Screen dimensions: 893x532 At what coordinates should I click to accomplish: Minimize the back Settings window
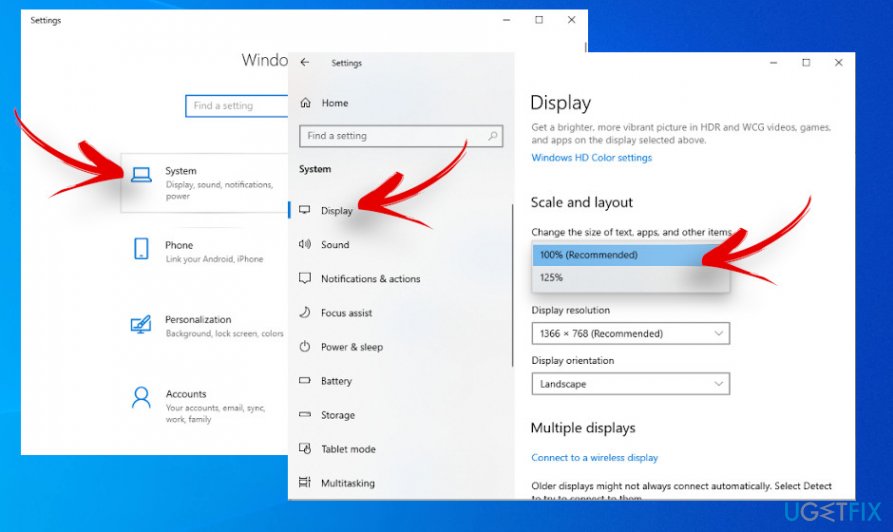[506, 20]
